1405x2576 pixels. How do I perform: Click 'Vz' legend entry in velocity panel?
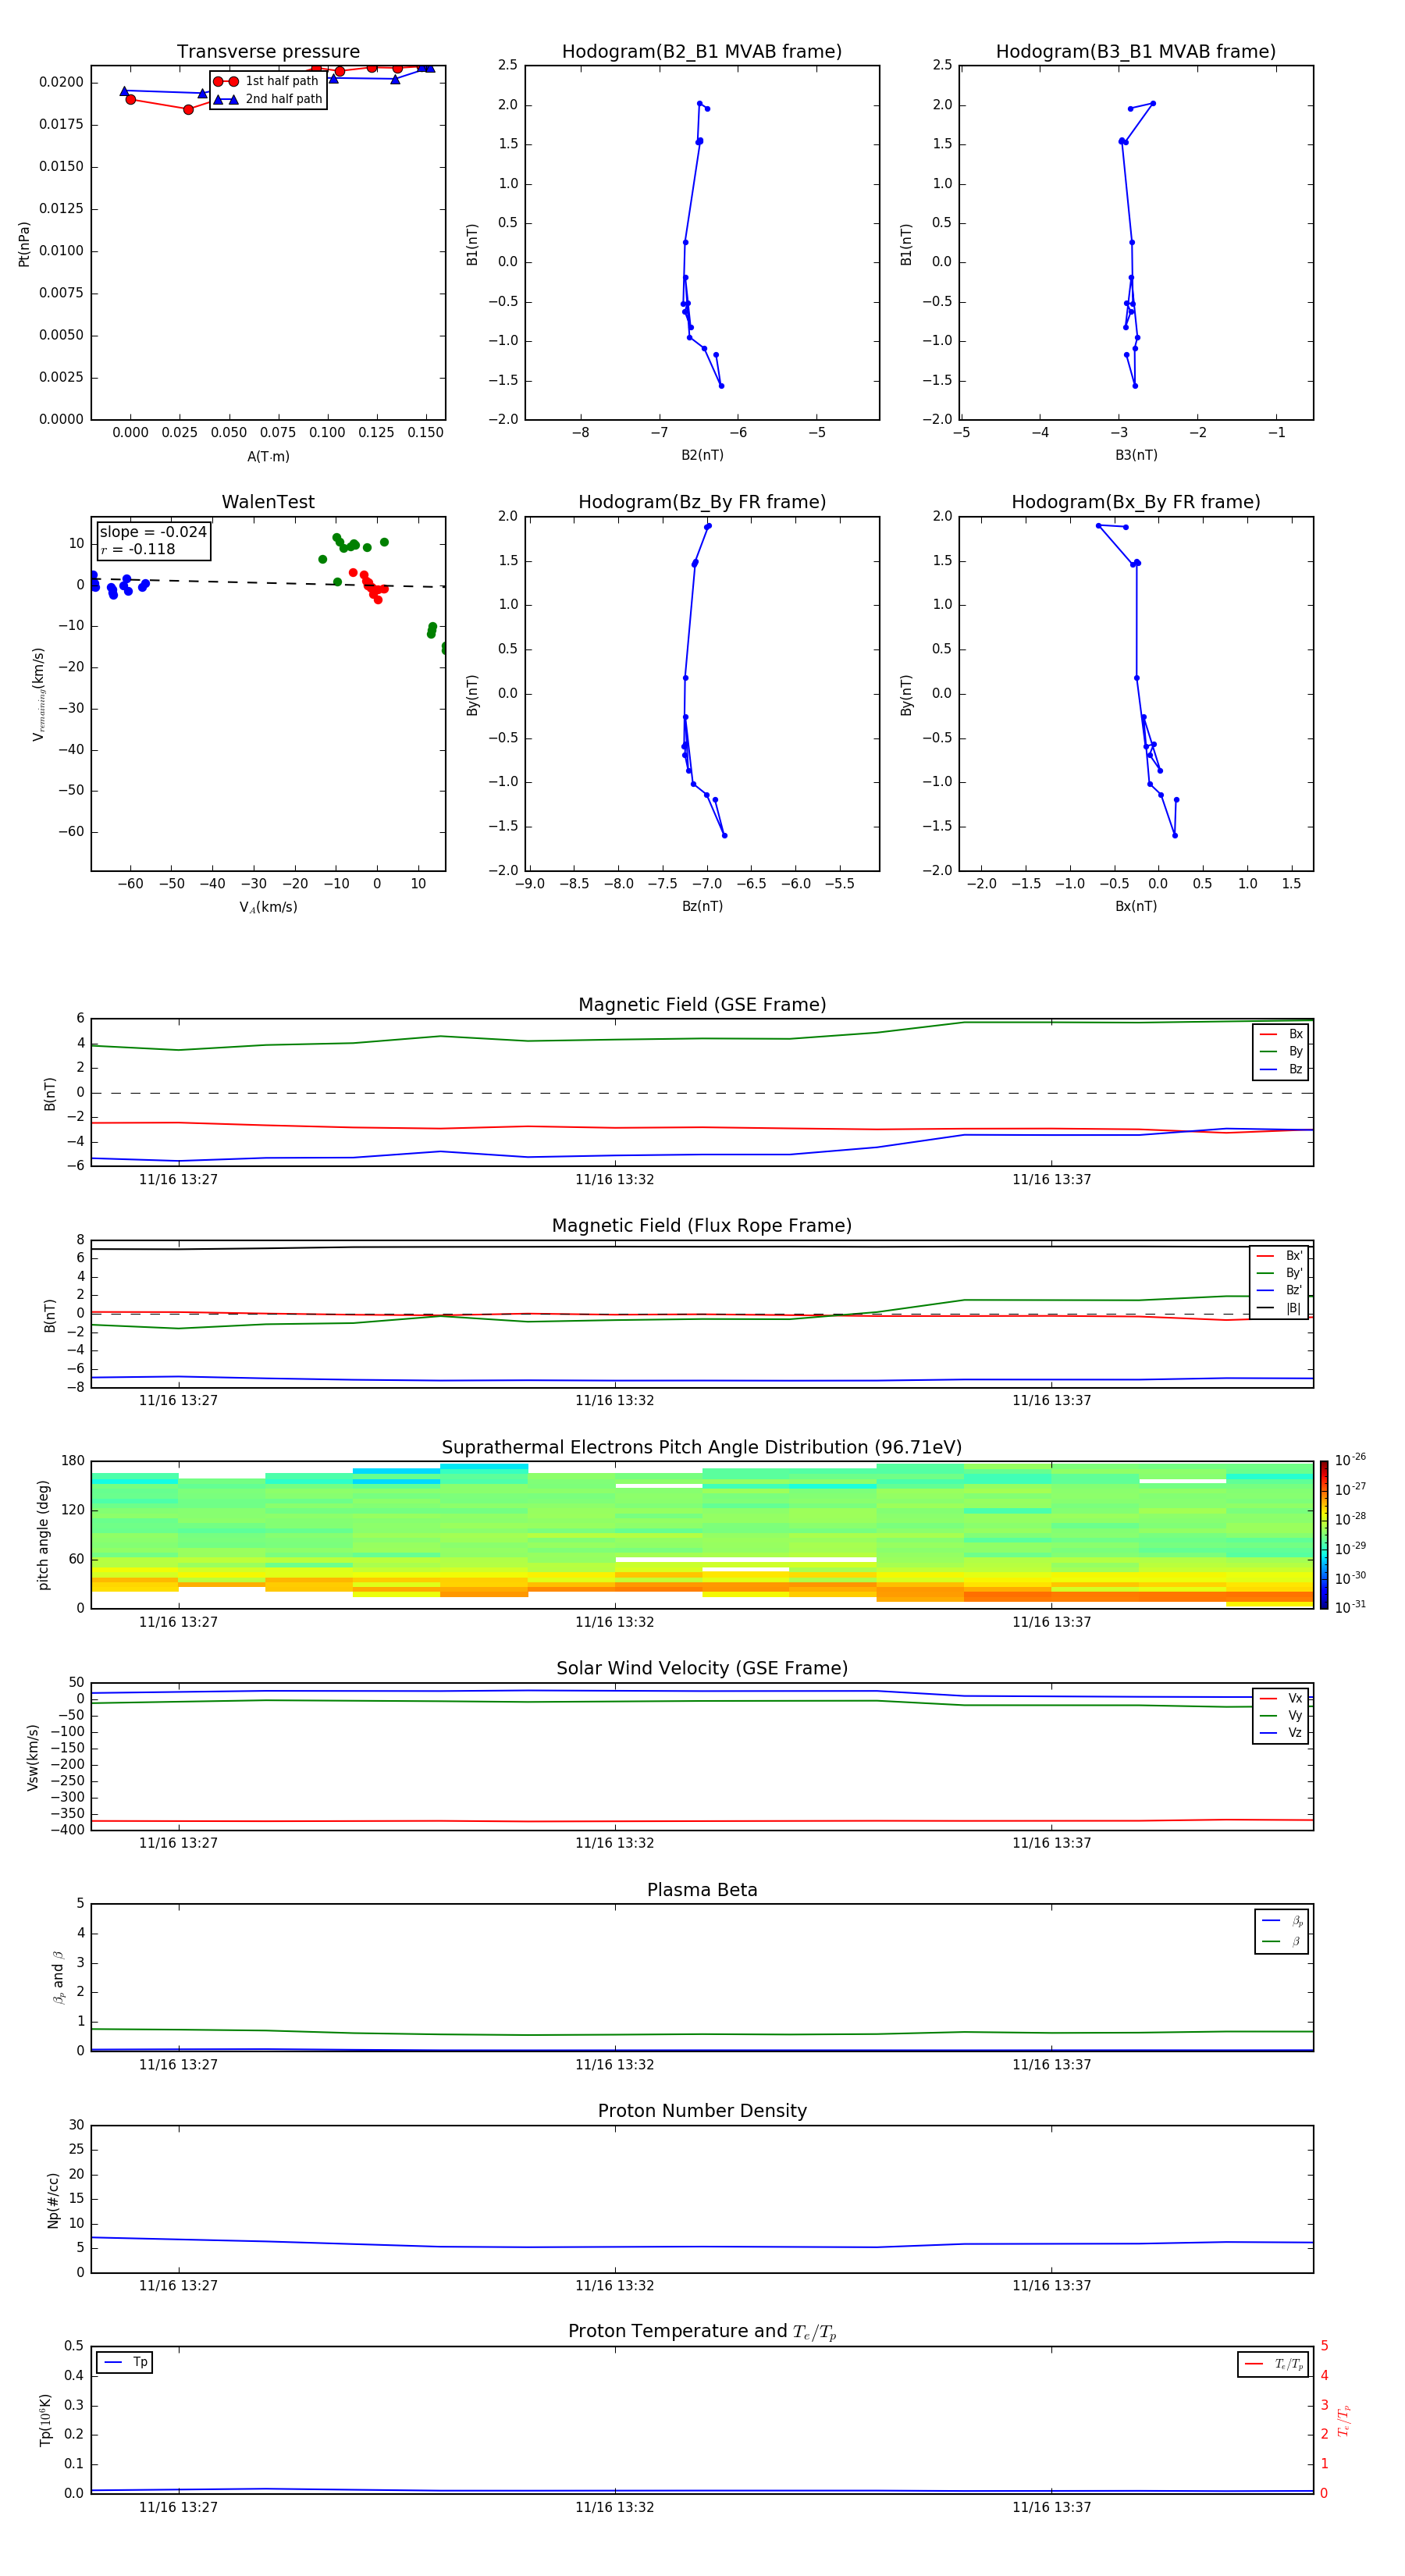click(x=1281, y=1732)
